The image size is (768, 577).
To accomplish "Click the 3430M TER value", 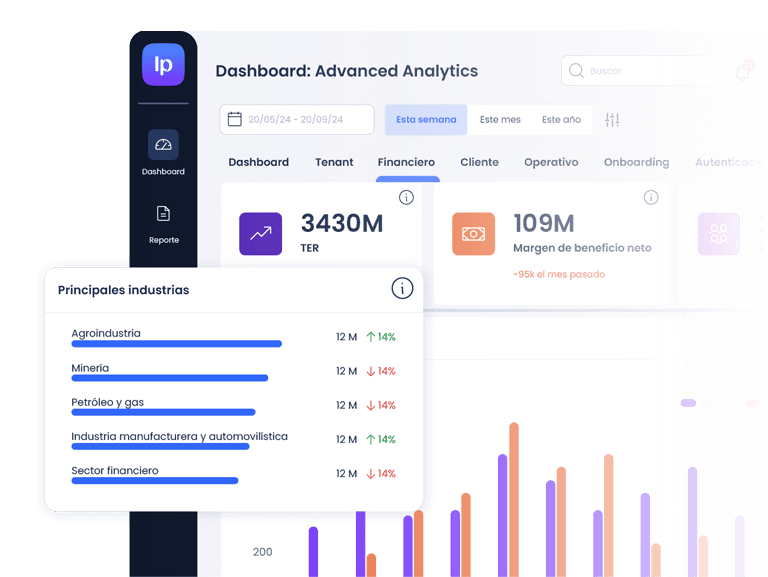I will click(x=342, y=223).
